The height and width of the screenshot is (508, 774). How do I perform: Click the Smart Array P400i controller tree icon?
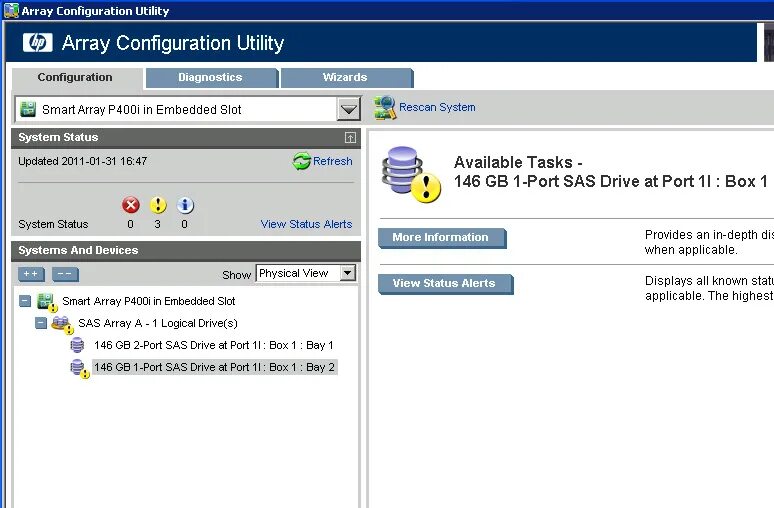47,301
